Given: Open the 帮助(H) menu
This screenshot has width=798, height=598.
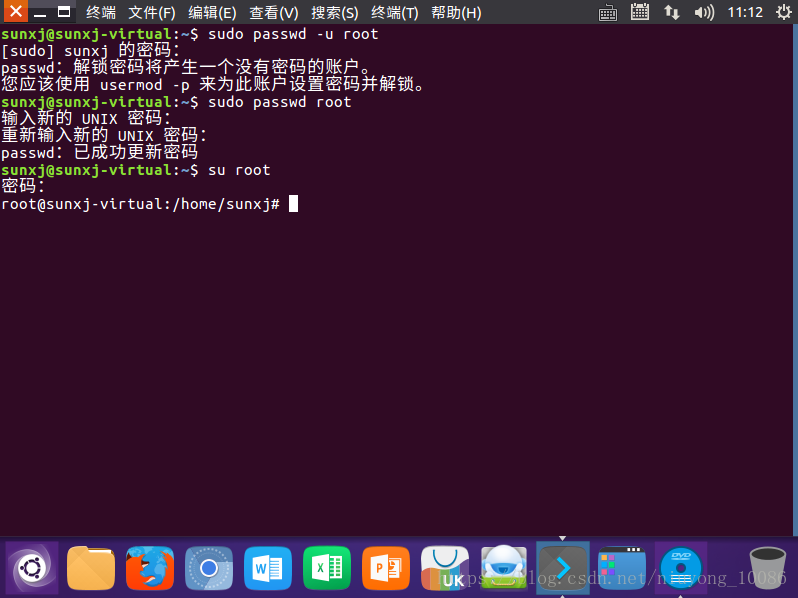Looking at the screenshot, I should [x=456, y=12].
